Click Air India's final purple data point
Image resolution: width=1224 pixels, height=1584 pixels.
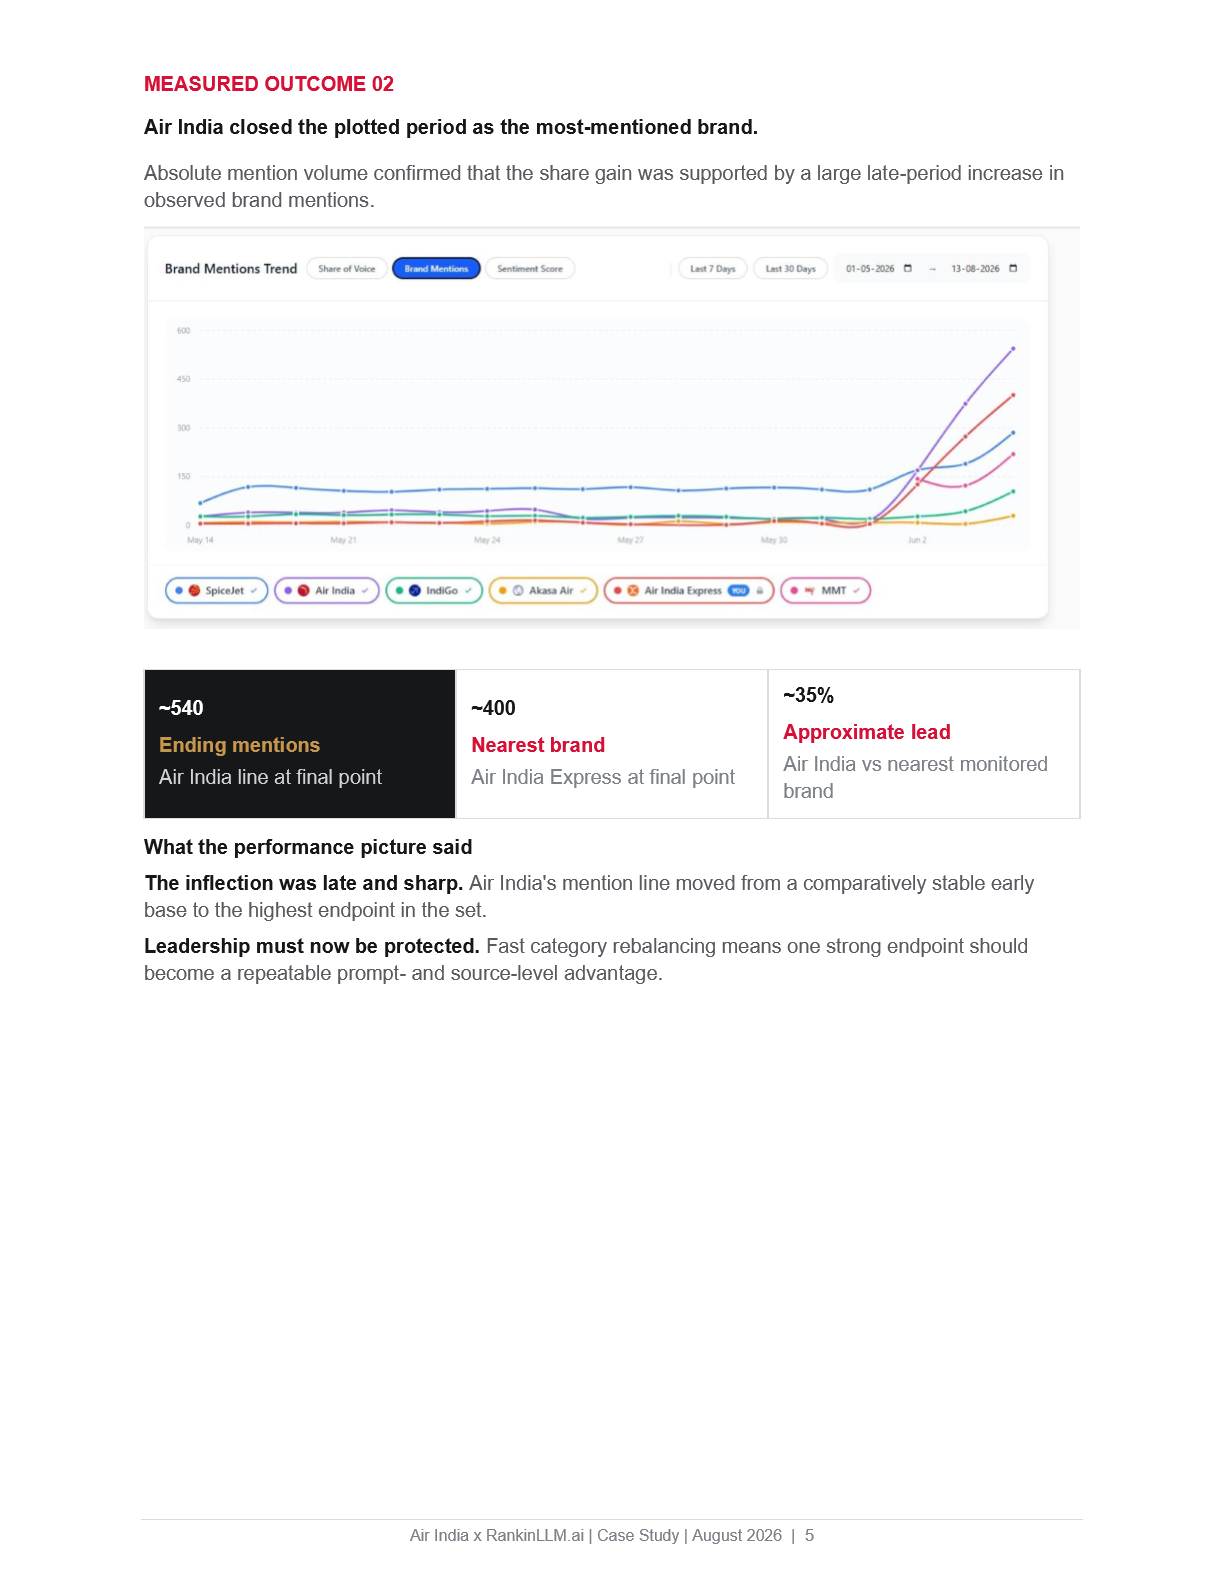(x=1013, y=349)
